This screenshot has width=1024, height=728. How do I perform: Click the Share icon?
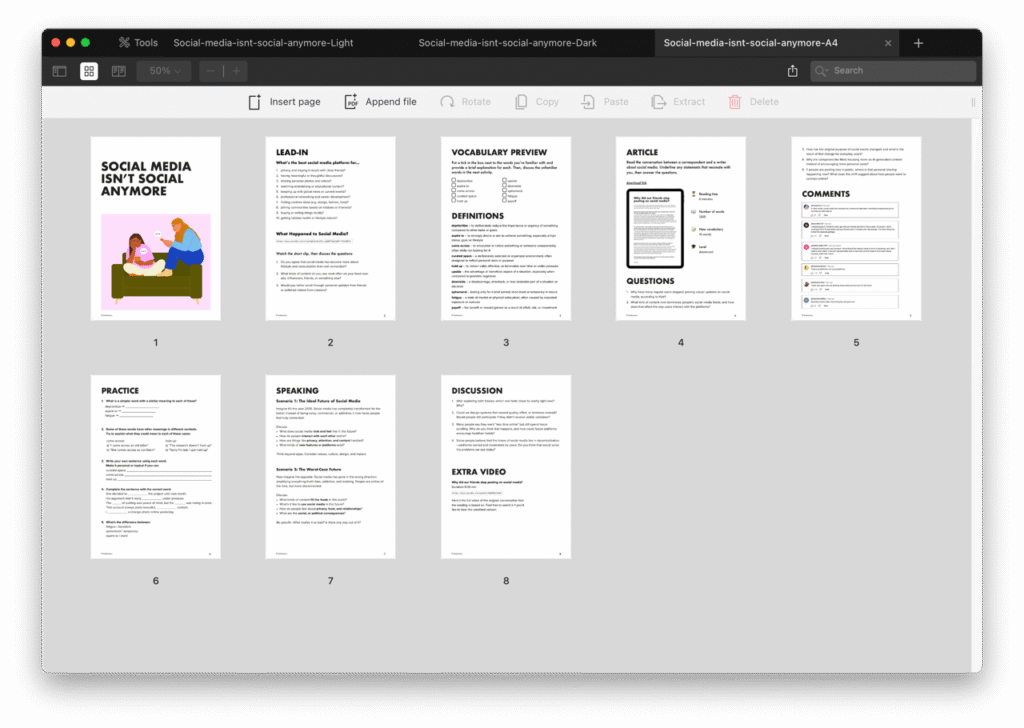792,71
